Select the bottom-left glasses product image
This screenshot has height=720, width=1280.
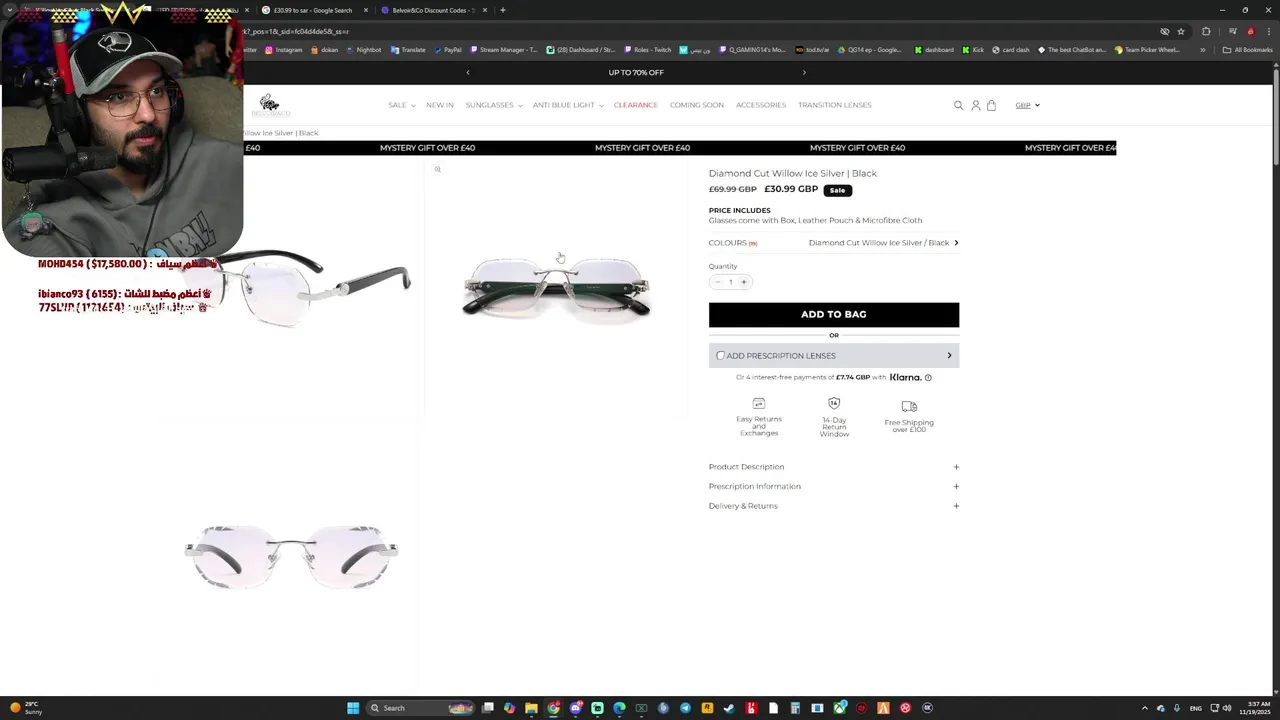291,556
